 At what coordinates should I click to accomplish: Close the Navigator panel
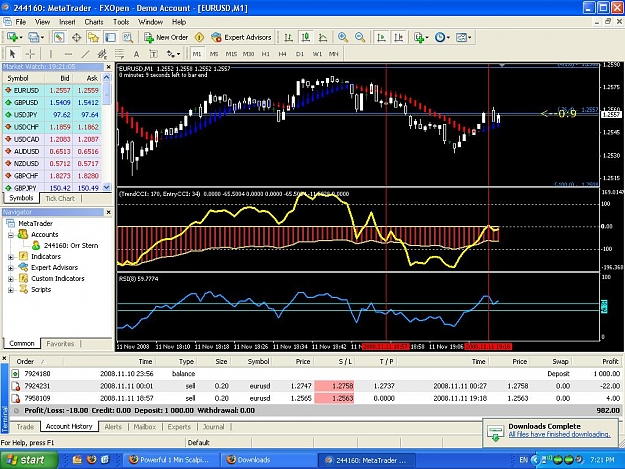(108, 212)
